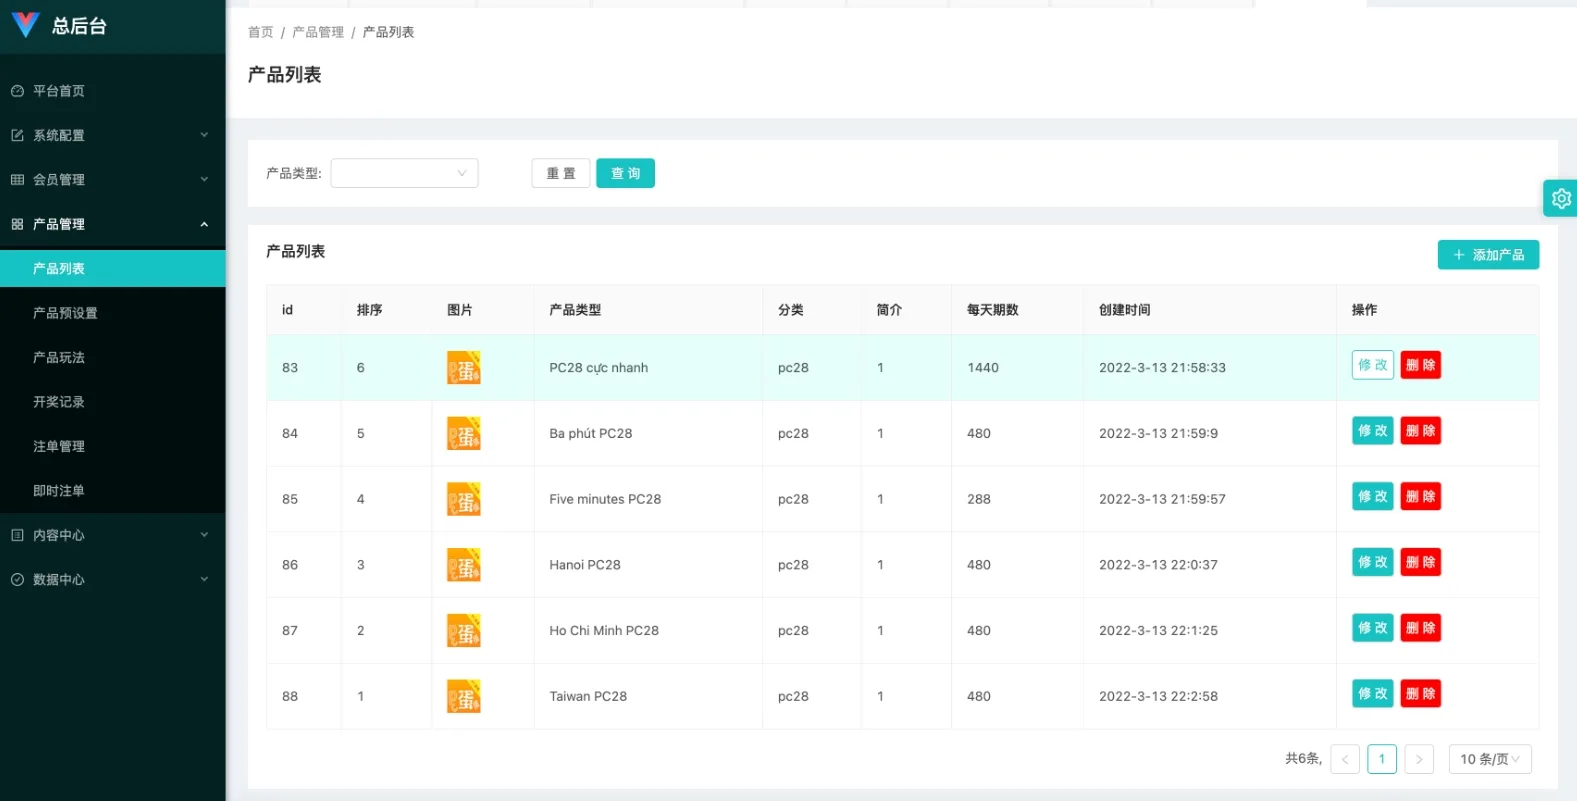The image size is (1577, 801).
Task: Open 开奖记录 from sidebar
Action: click(x=59, y=402)
